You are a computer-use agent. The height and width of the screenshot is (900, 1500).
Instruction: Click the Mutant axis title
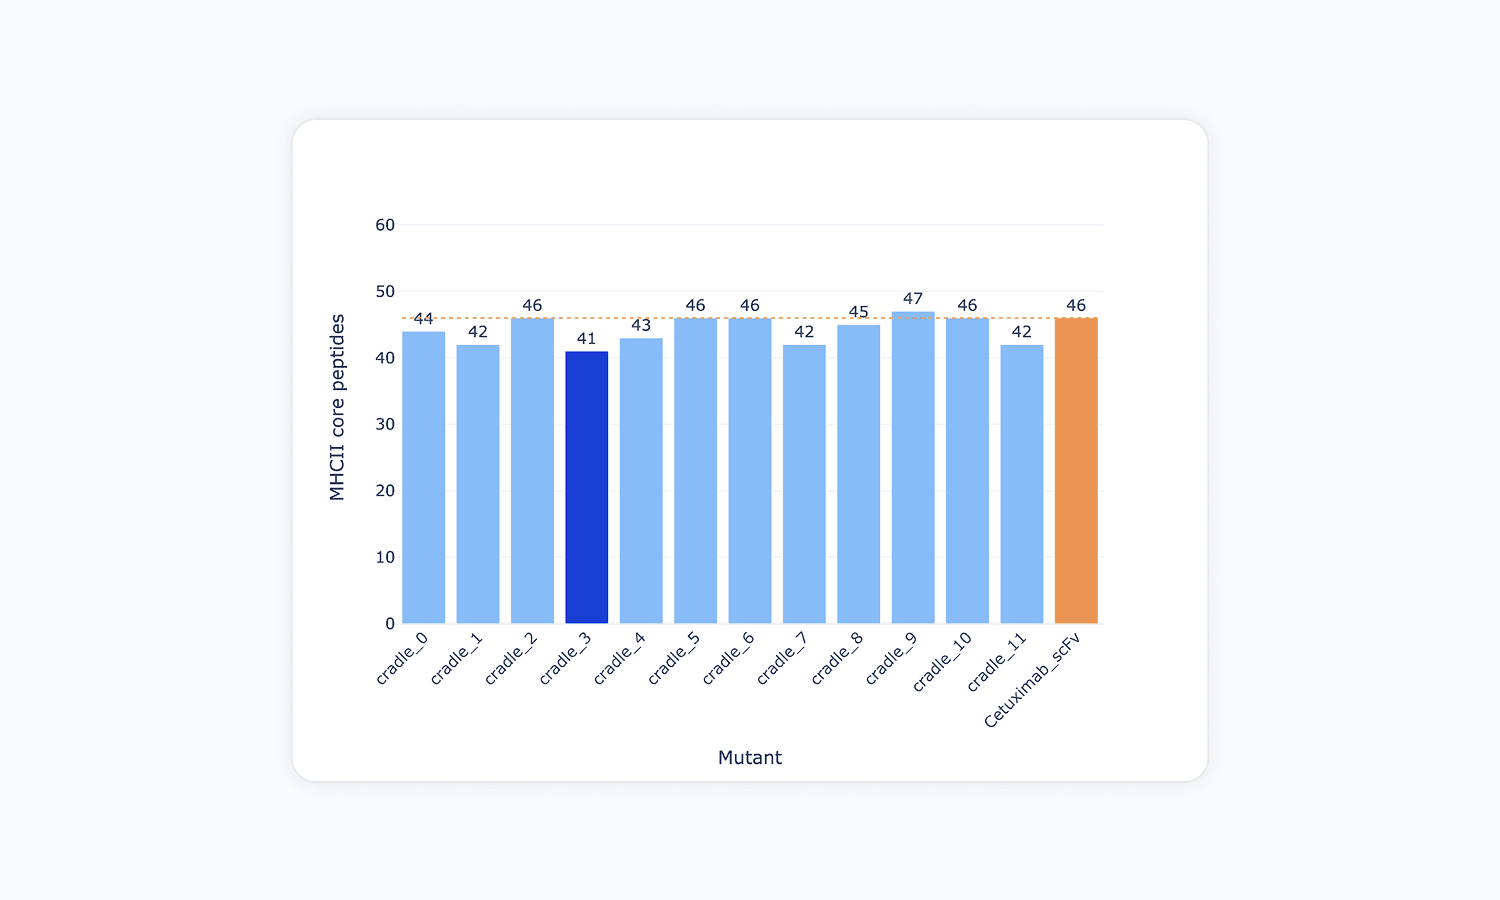750,758
